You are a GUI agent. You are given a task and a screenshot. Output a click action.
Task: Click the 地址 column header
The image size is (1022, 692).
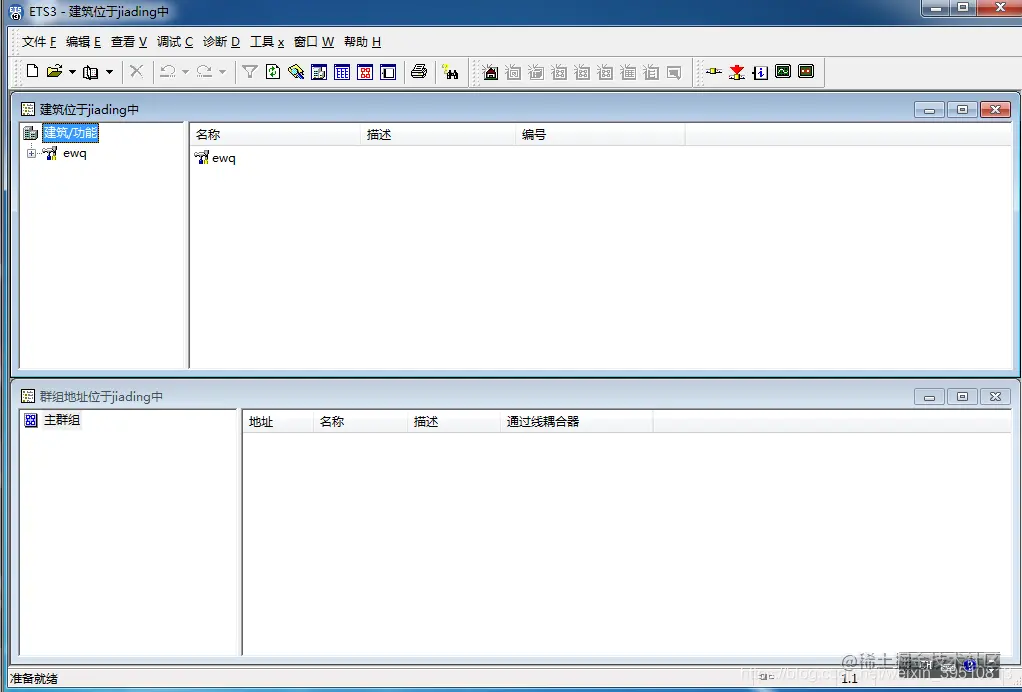(278, 422)
